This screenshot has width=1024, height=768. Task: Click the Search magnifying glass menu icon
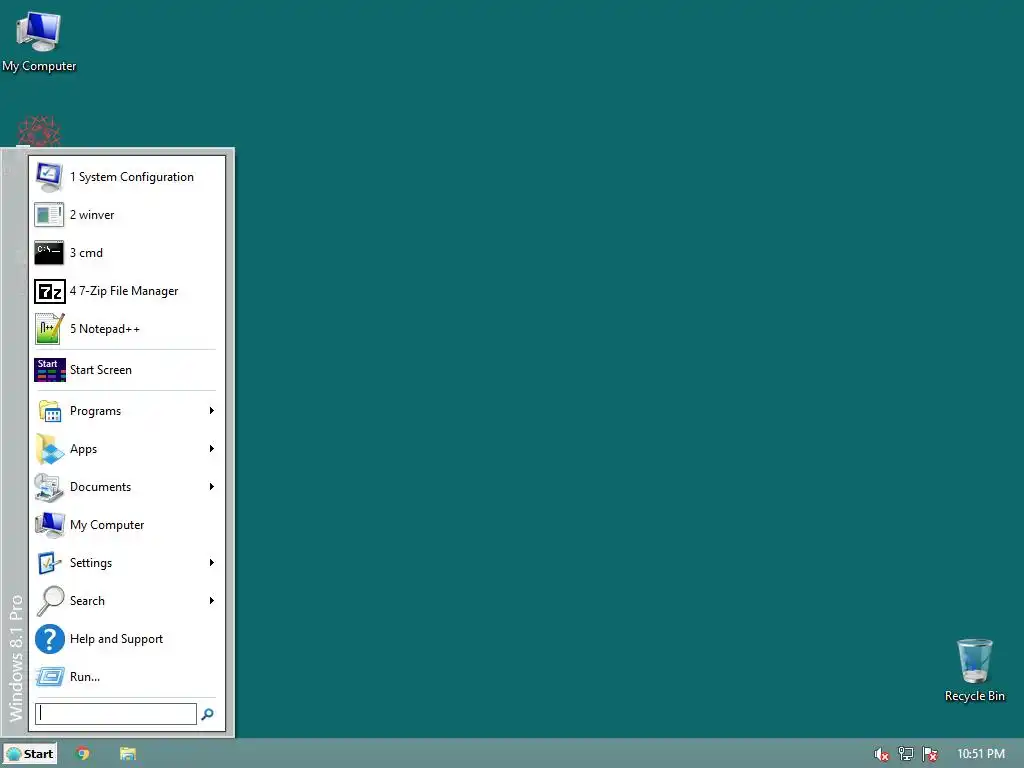click(50, 601)
